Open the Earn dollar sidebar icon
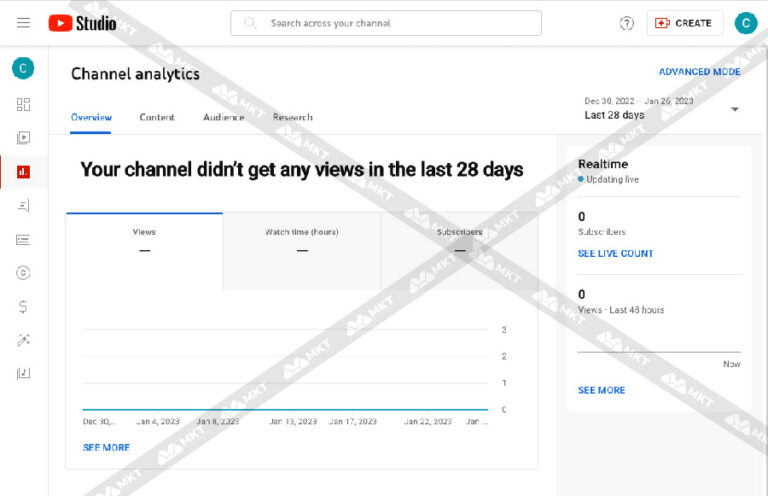 click(23, 307)
